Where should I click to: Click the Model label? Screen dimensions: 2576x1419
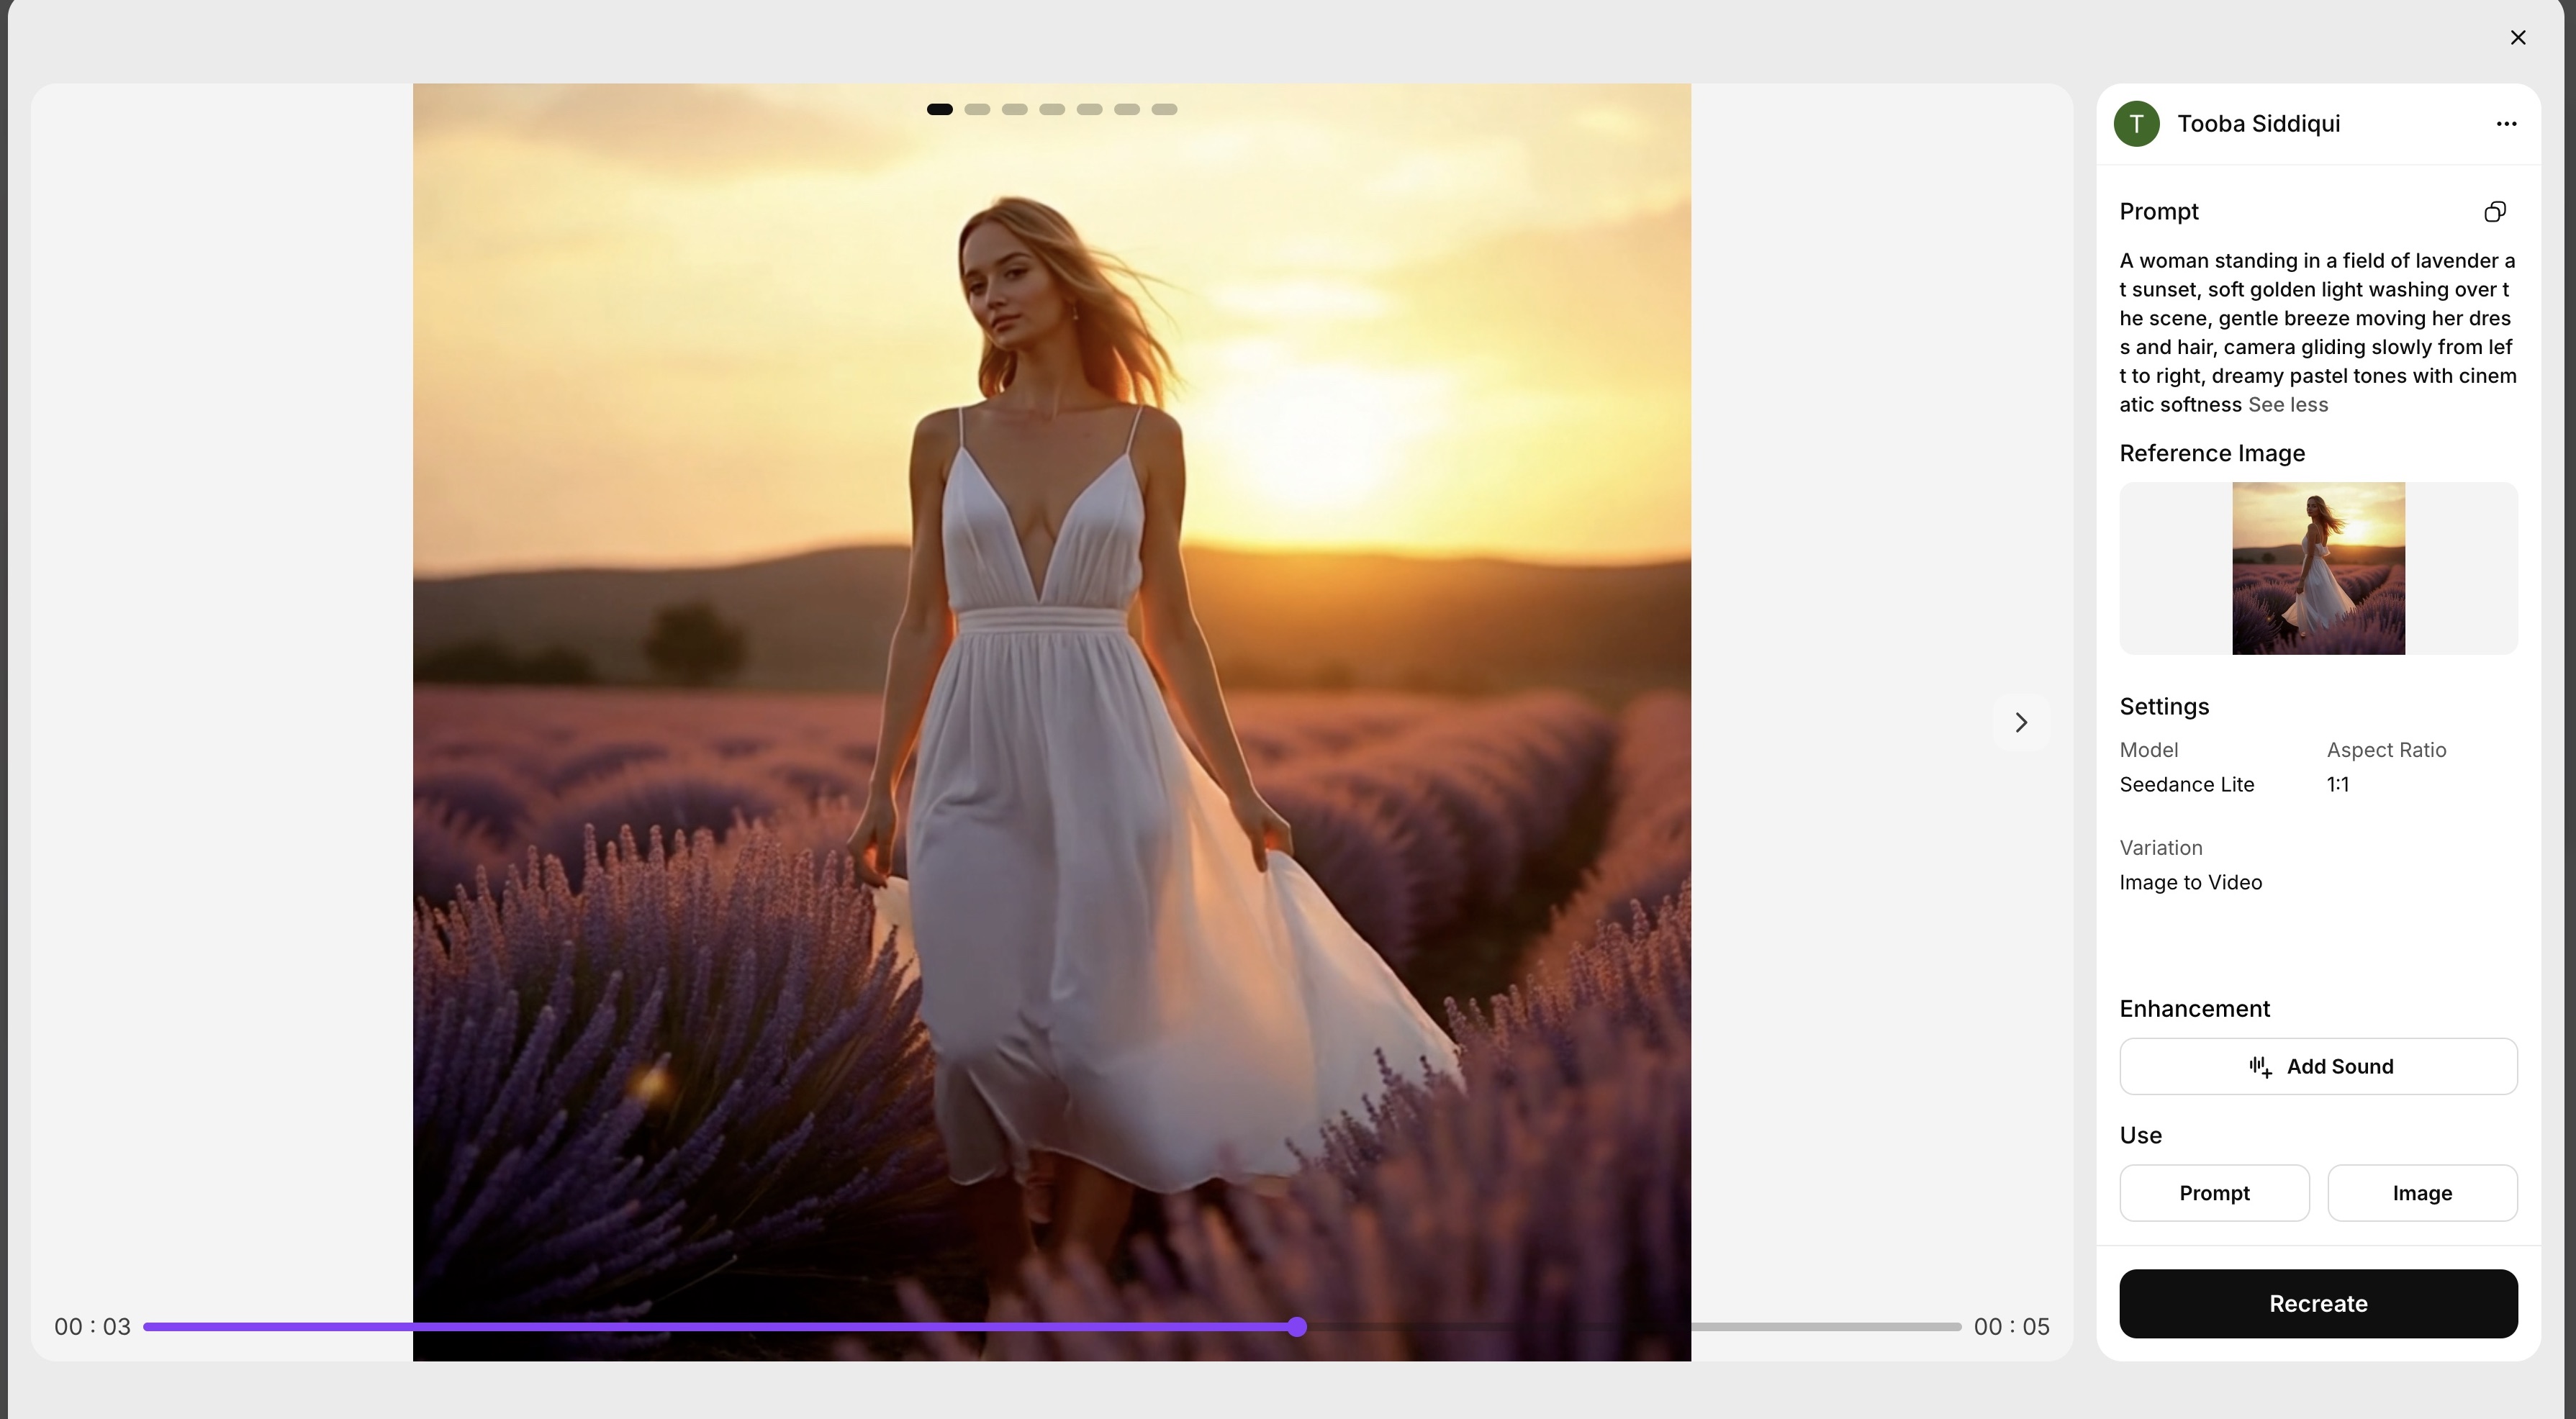tap(2148, 750)
